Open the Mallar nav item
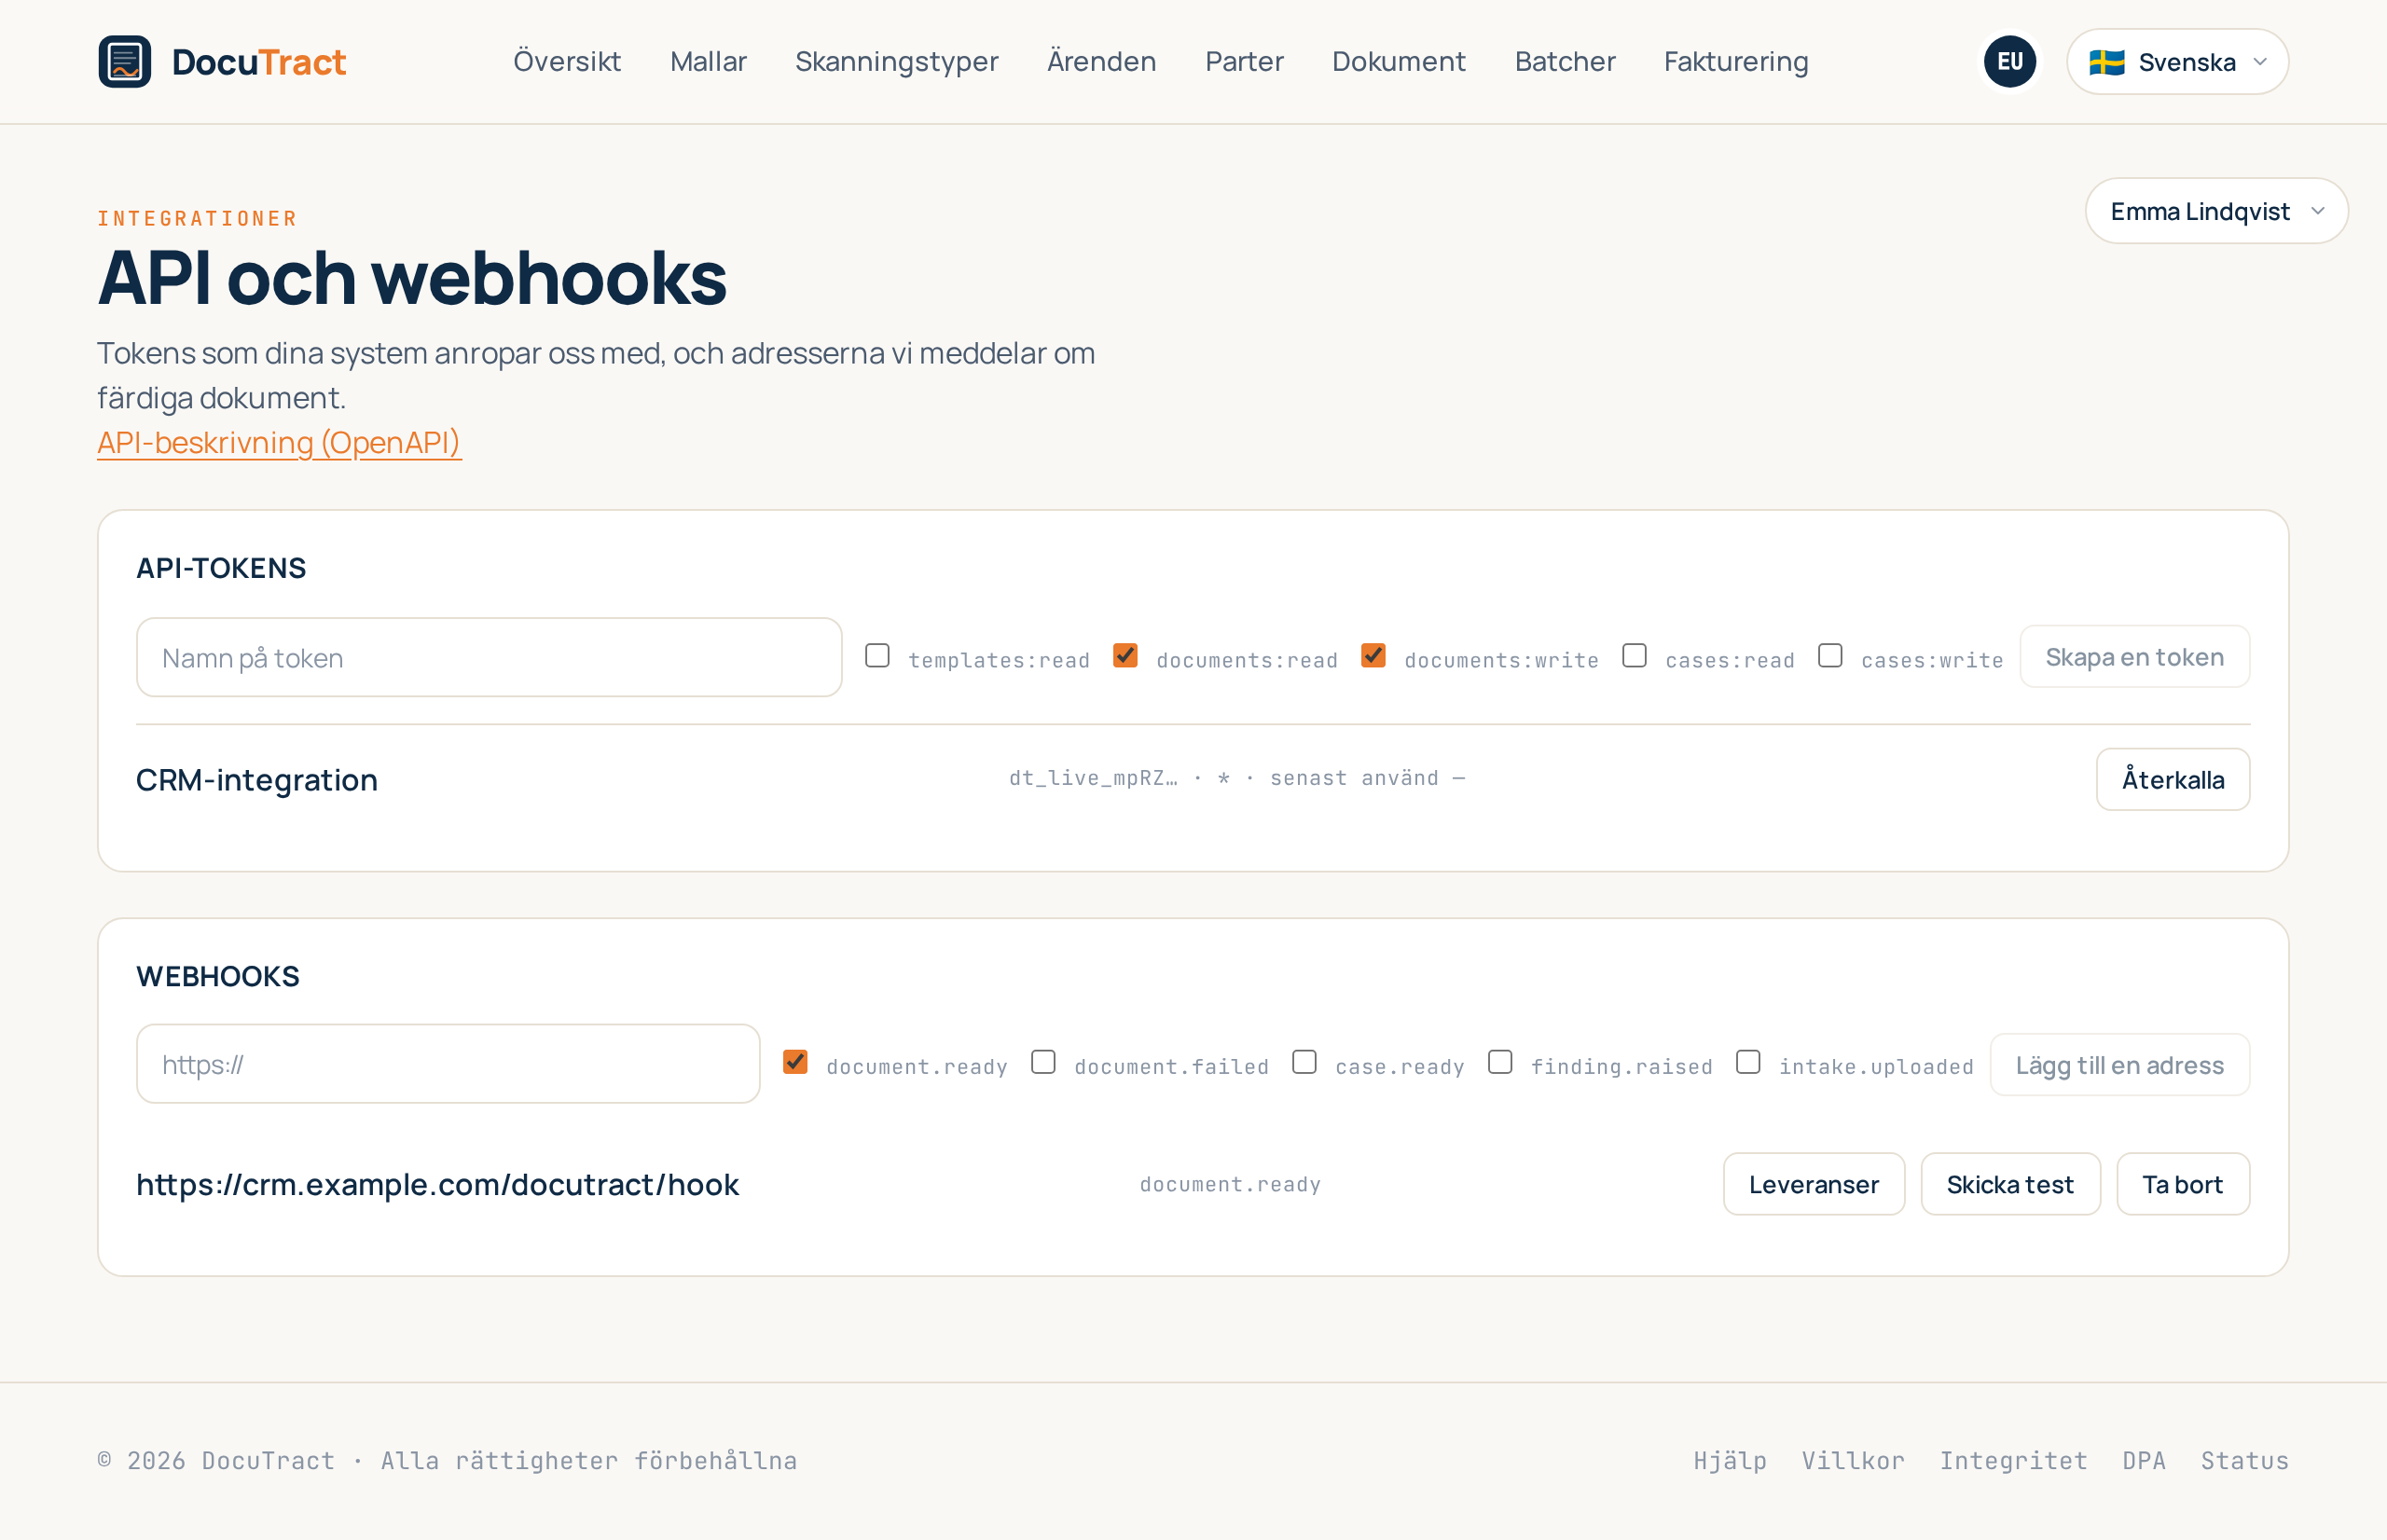Image resolution: width=2387 pixels, height=1540 pixels. pos(708,62)
